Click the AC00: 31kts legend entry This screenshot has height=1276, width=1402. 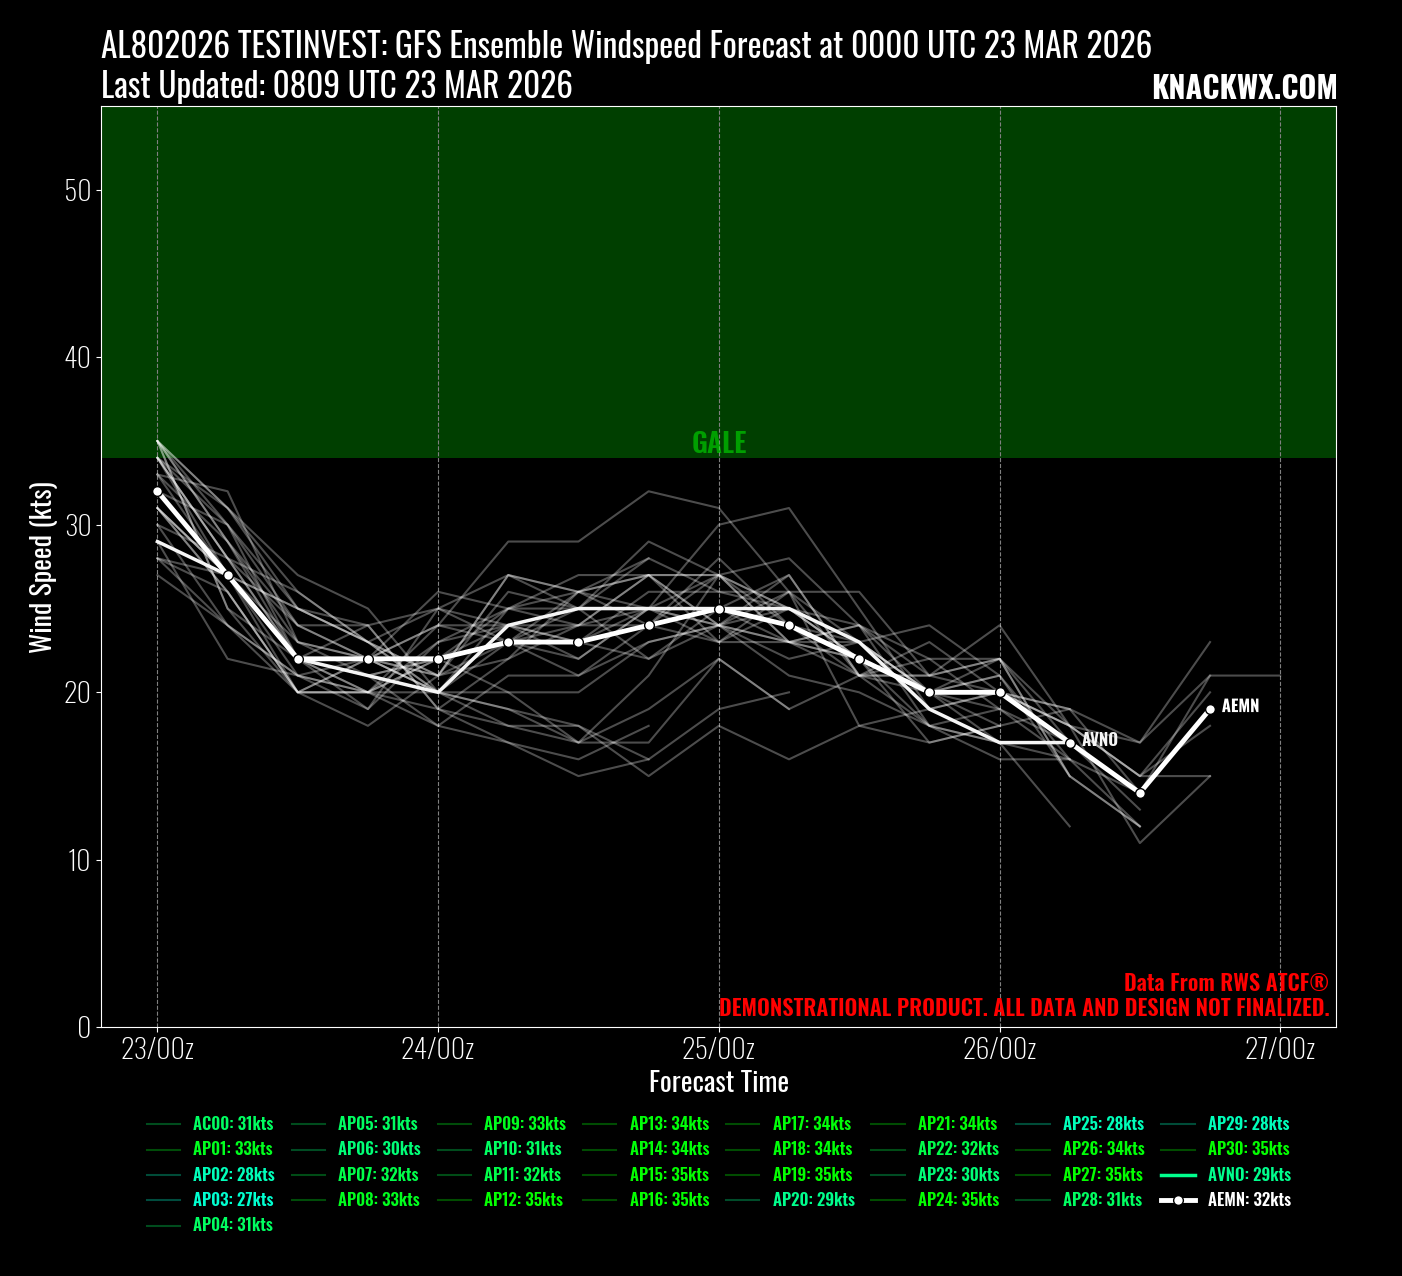pos(232,1124)
